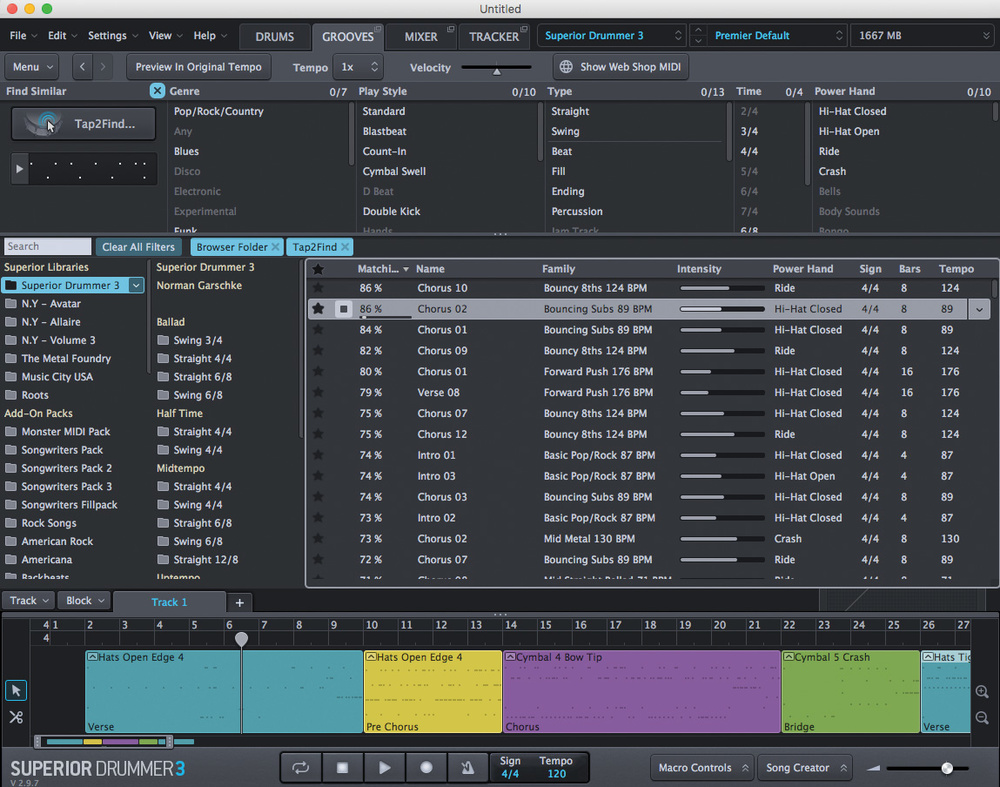Viewport: 1000px width, 787px height.
Task: Sort by favorites star column header
Action: (318, 268)
